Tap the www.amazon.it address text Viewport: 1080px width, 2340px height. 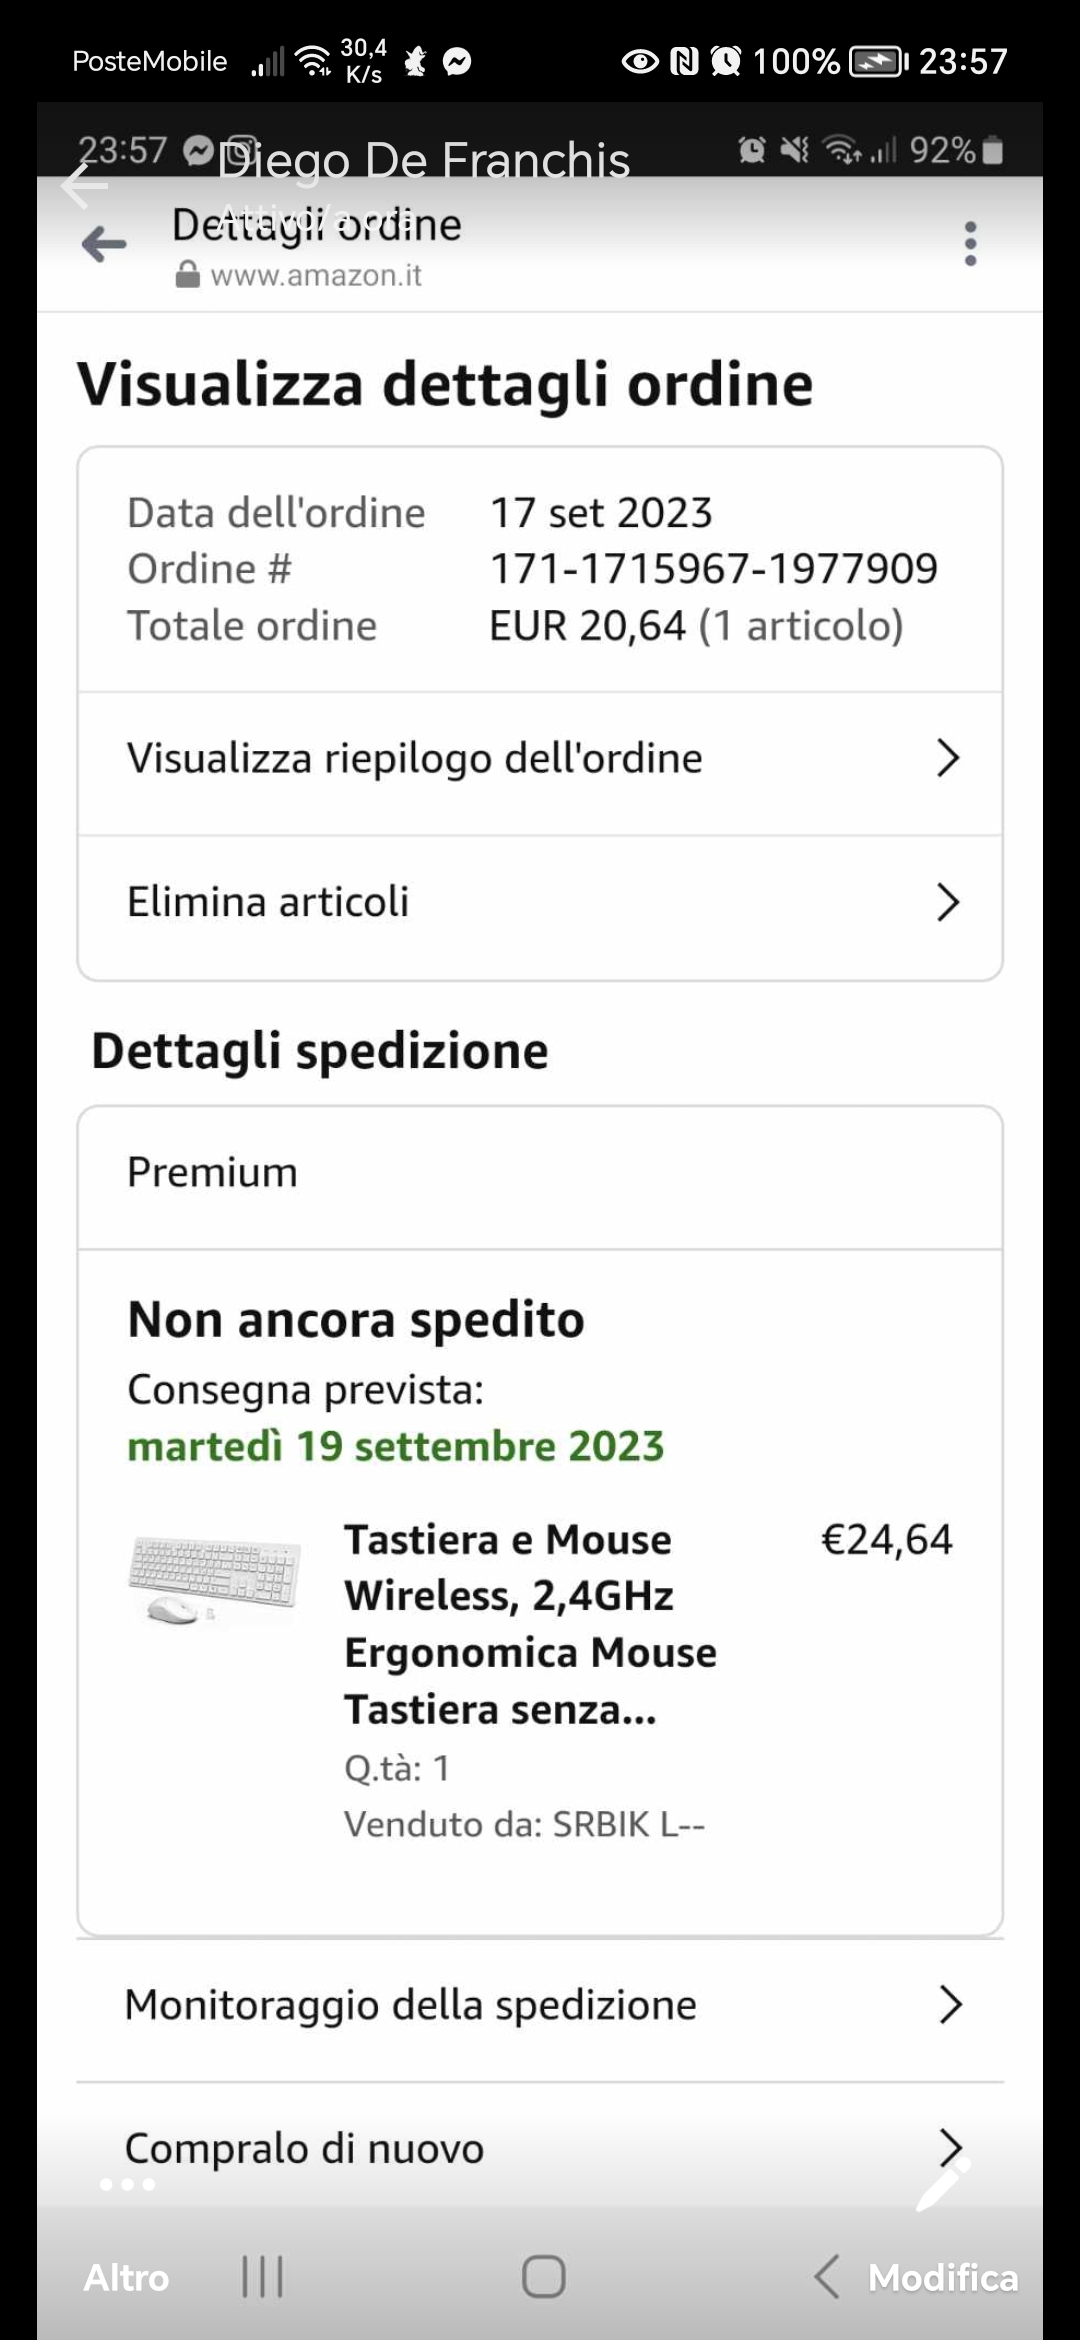(x=316, y=275)
